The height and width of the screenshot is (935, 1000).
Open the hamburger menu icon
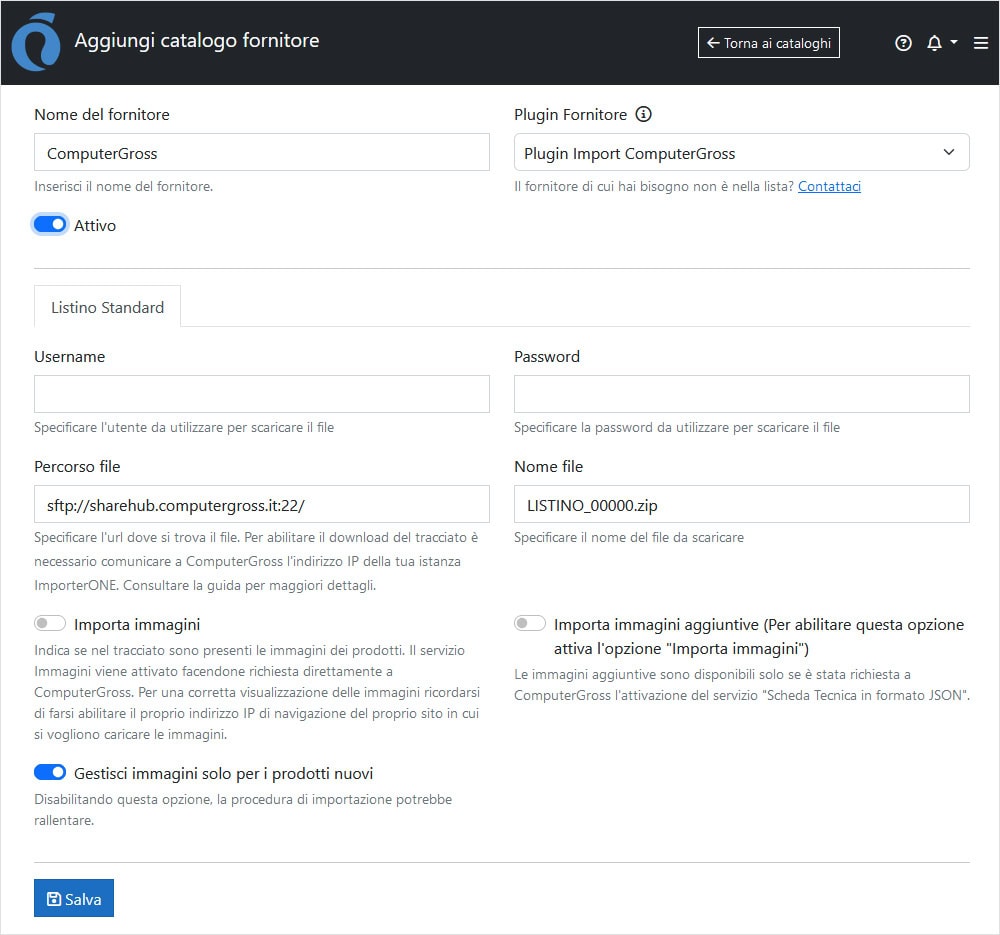click(980, 43)
